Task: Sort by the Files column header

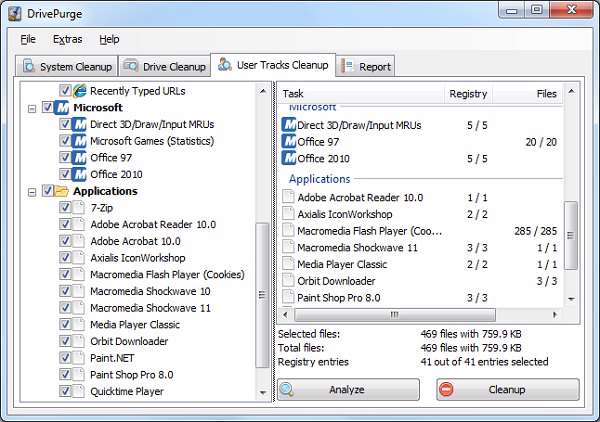Action: click(x=528, y=94)
